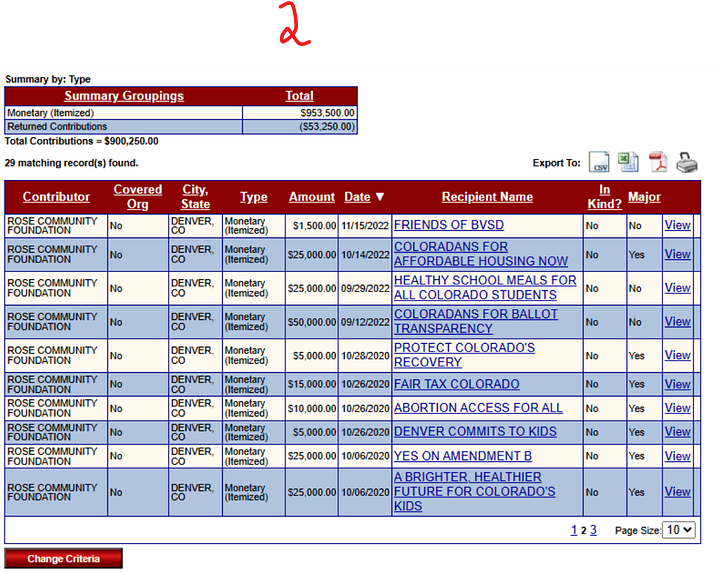This screenshot has height=572, width=720.
Task: Select the 09/29/2022 date cell
Action: [365, 288]
